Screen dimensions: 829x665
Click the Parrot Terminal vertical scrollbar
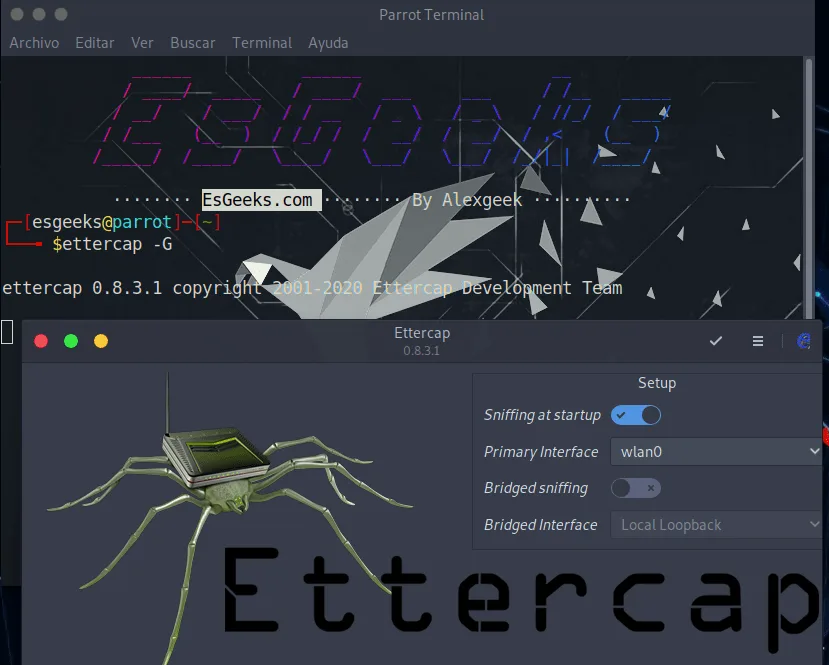(x=809, y=188)
